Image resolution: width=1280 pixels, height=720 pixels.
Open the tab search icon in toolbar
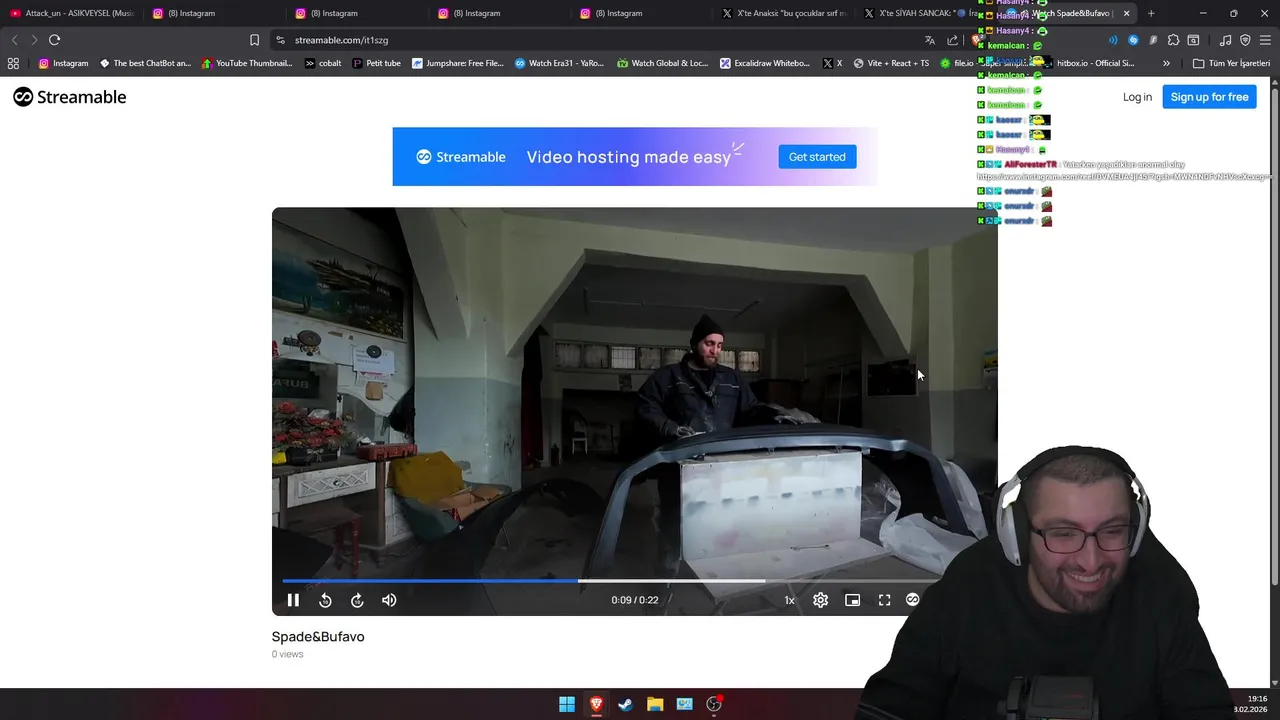click(1193, 40)
